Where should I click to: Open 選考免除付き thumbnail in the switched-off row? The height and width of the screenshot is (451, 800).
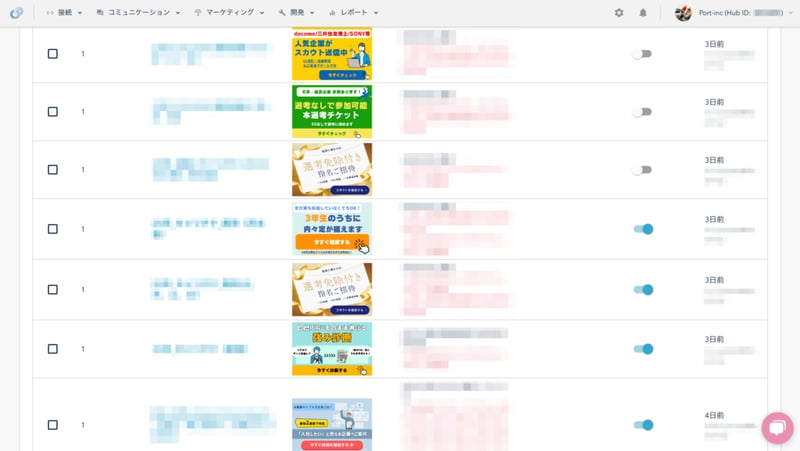tap(332, 169)
